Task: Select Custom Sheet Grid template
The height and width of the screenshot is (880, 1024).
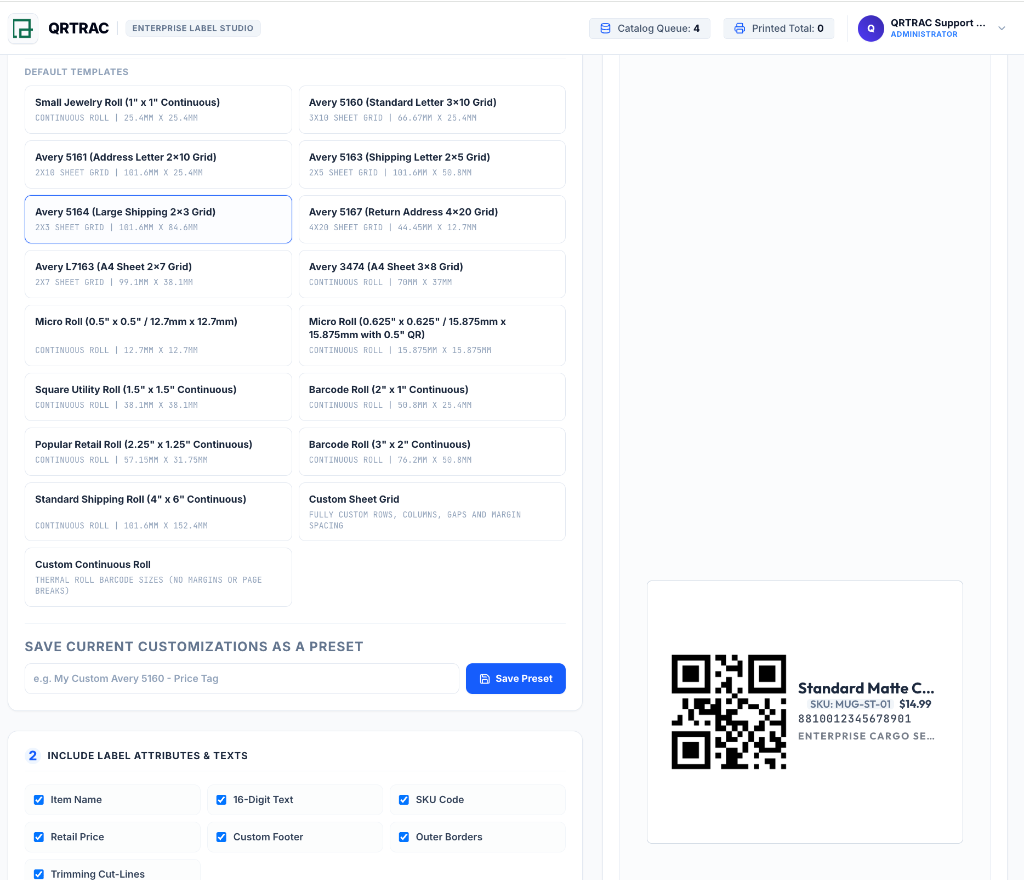Action: 432,512
